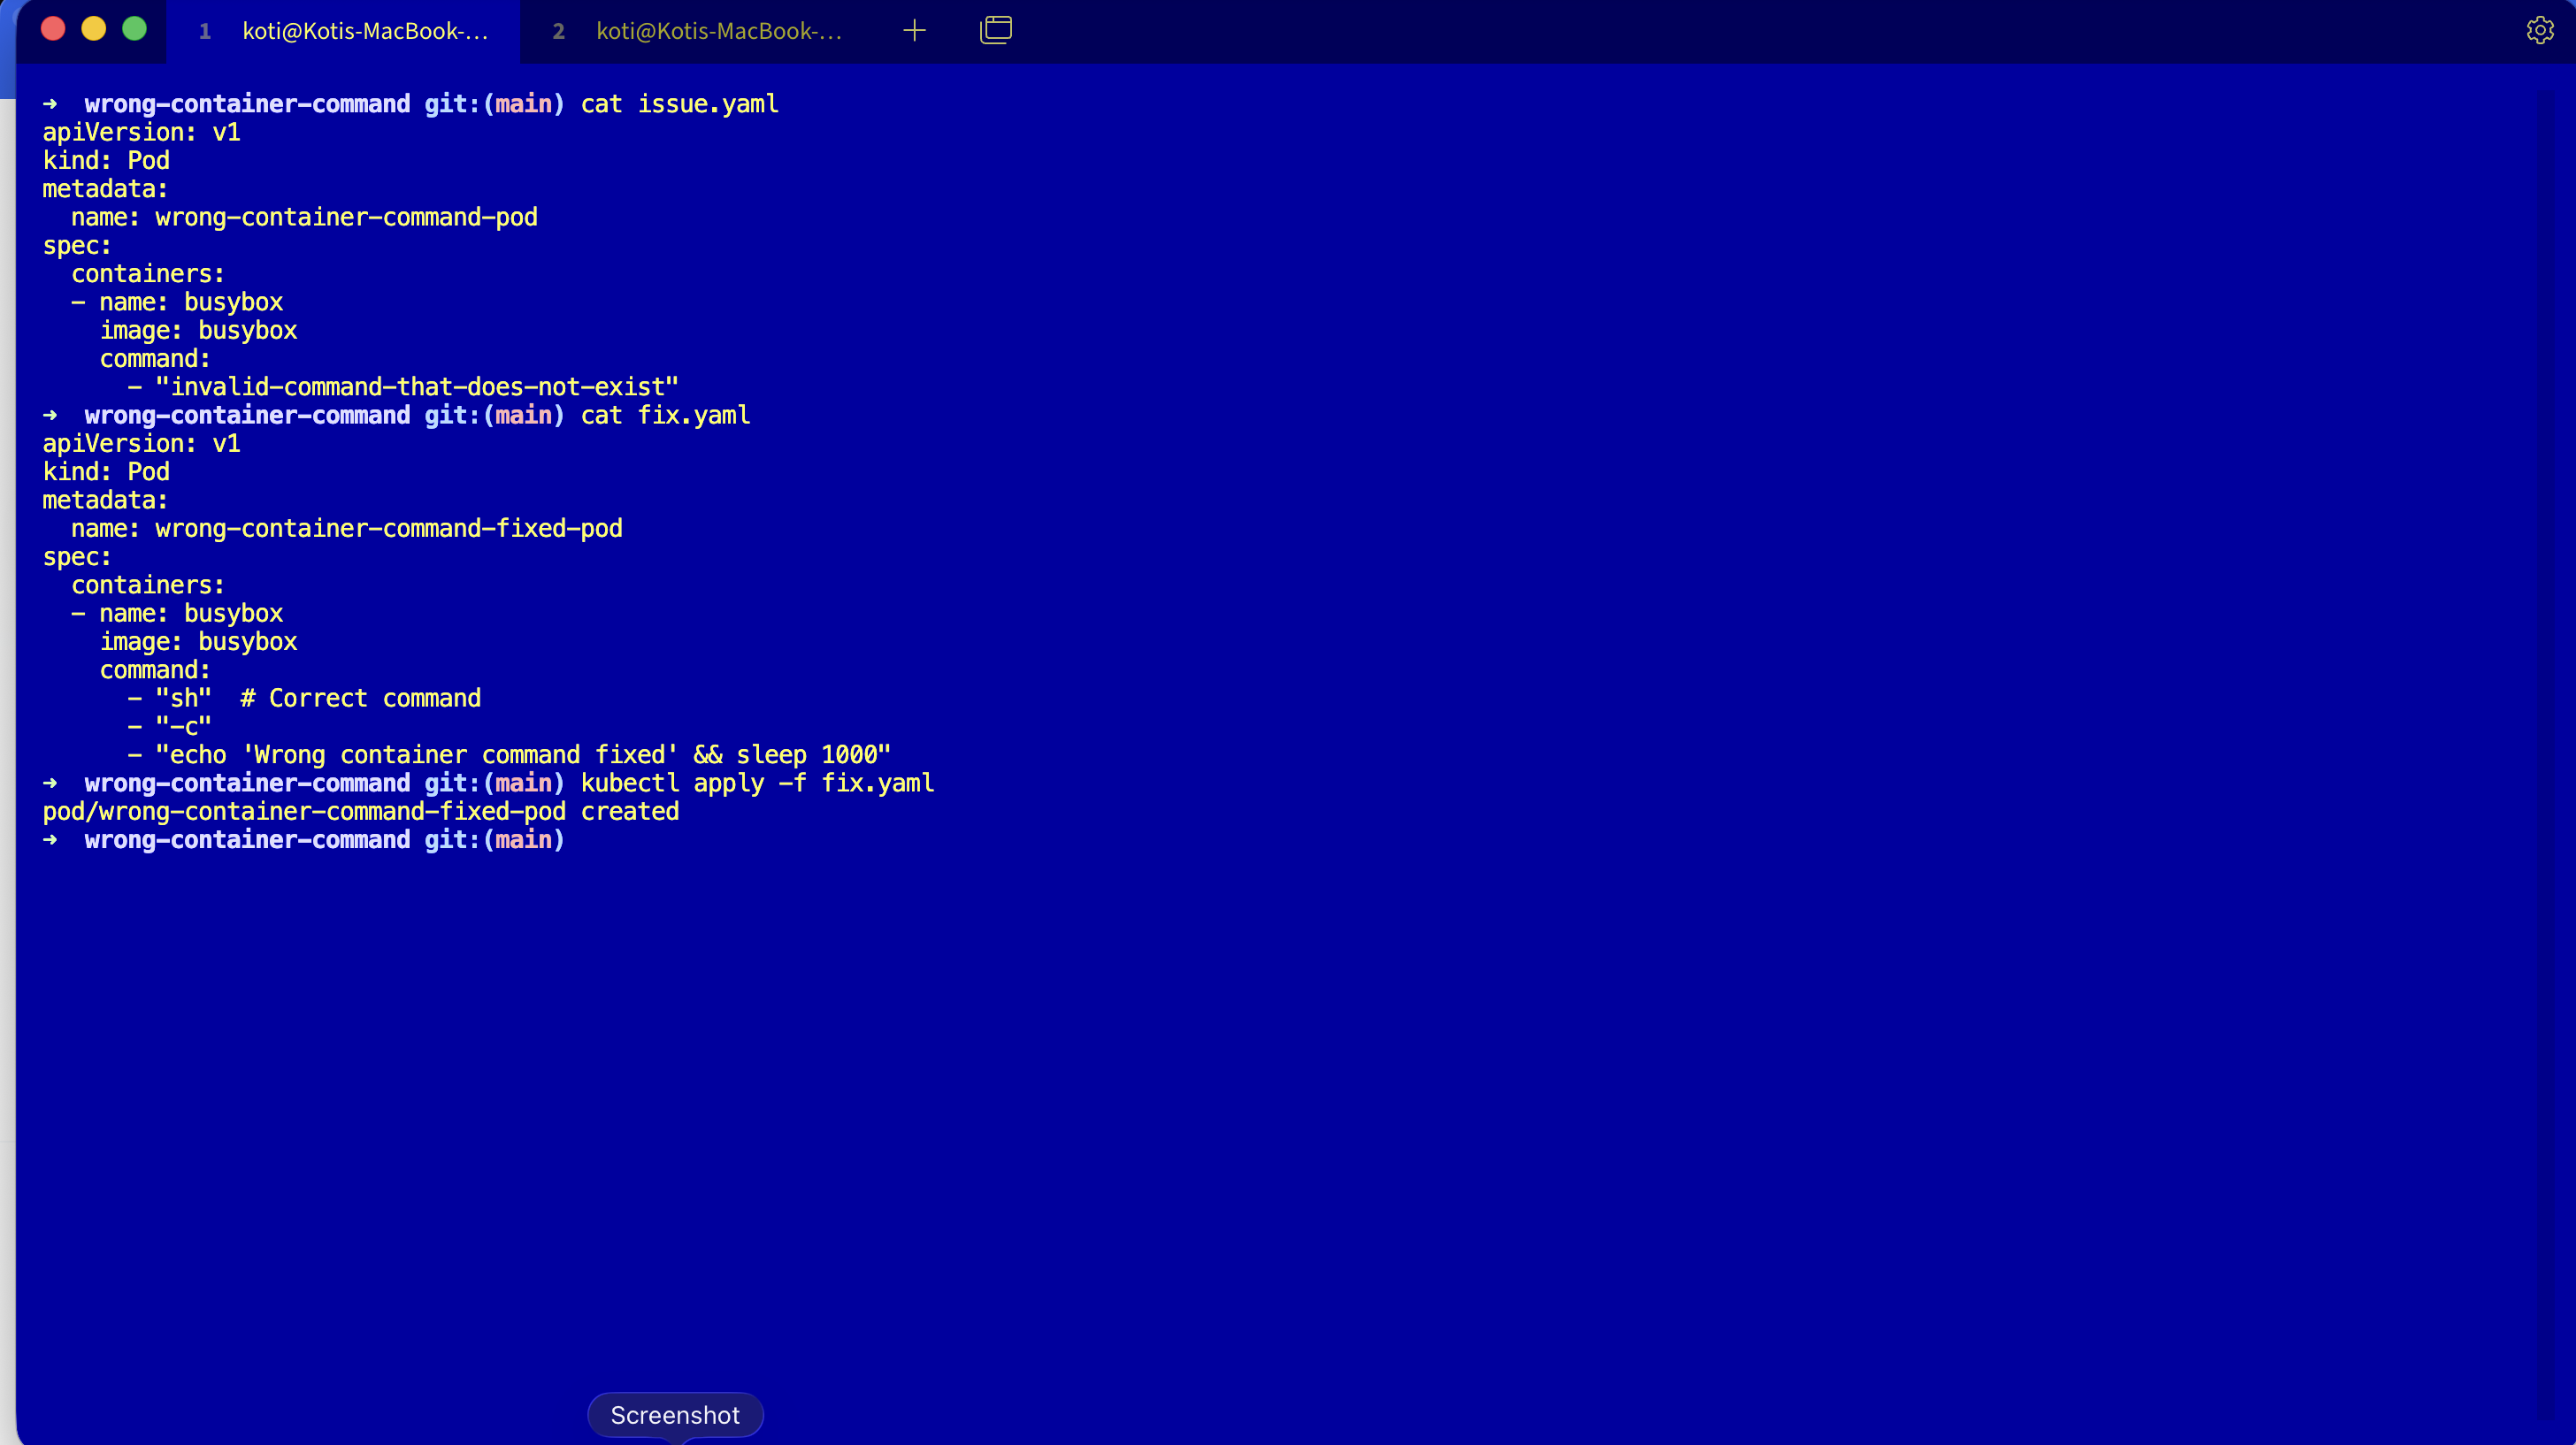
Task: Click the green zoom traffic light button
Action: (134, 29)
